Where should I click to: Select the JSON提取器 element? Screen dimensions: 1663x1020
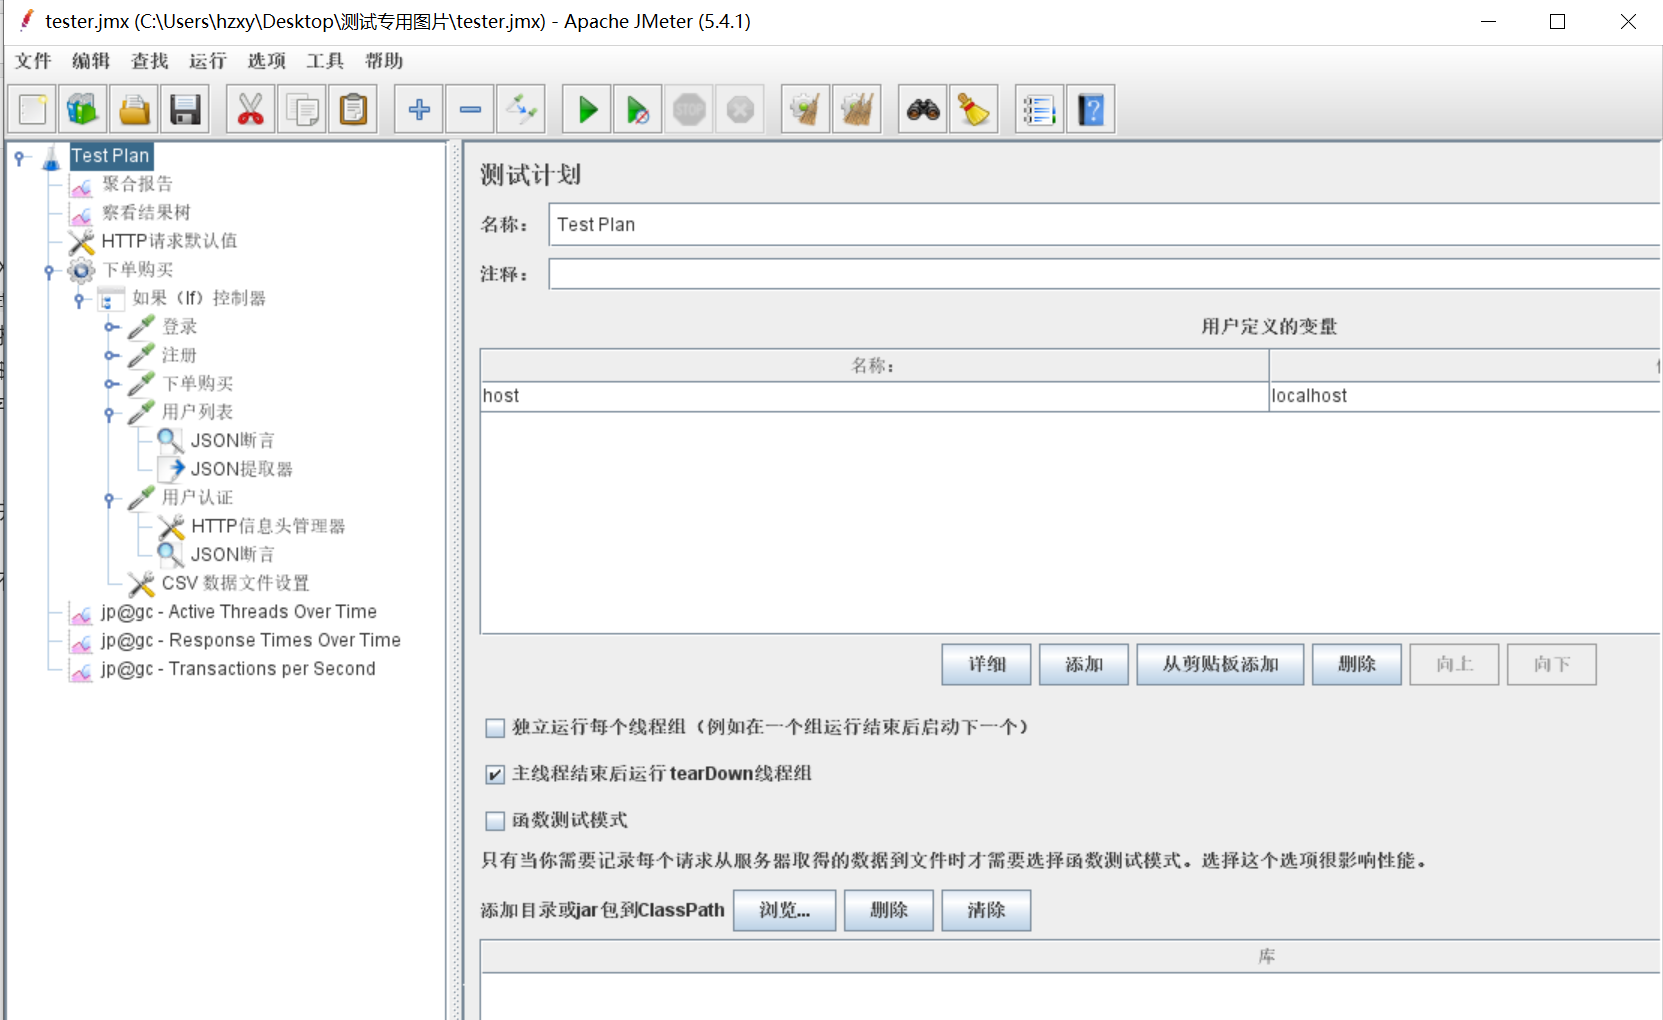tap(241, 469)
